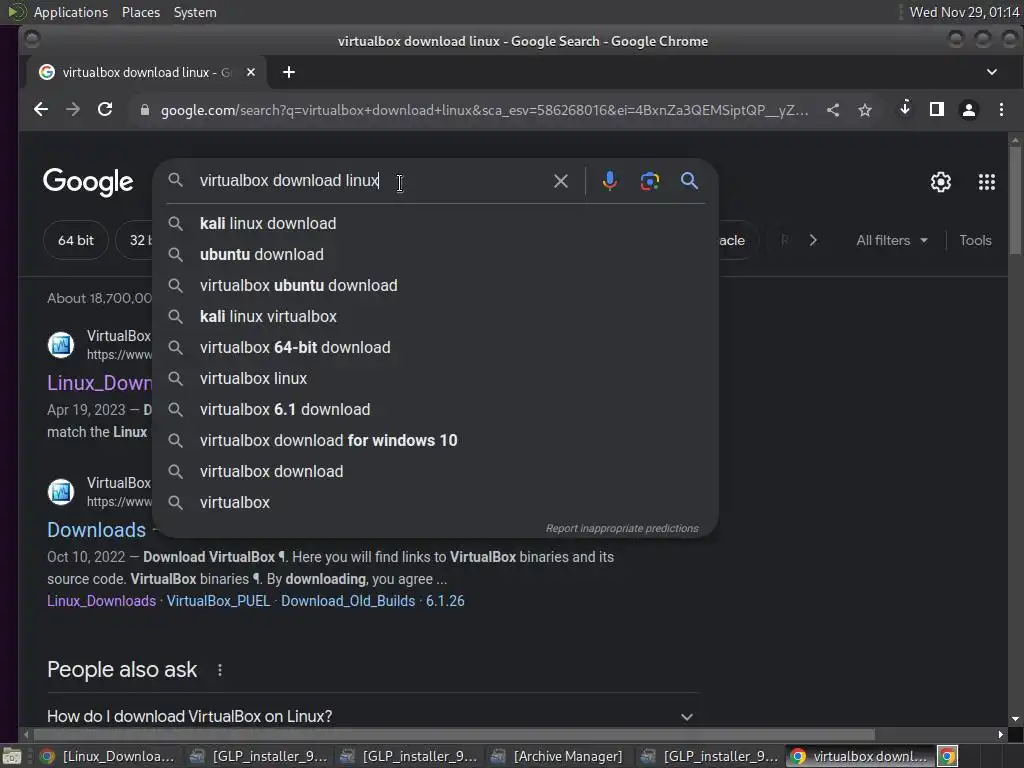The image size is (1024, 768).
Task: Start voice search with microphone icon
Action: click(x=609, y=181)
